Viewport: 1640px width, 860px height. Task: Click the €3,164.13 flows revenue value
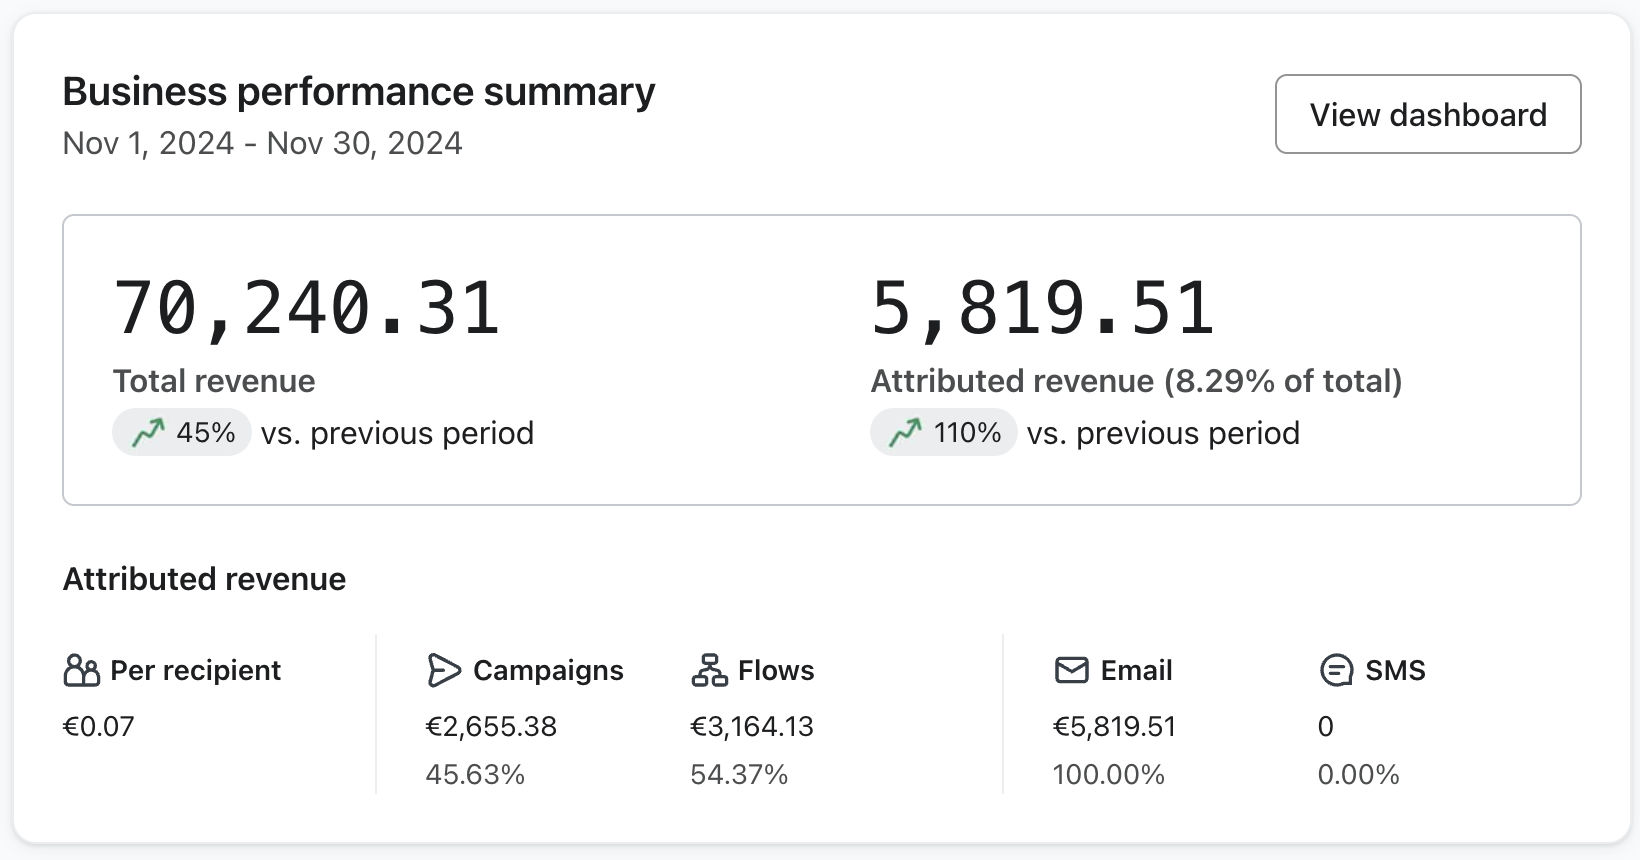752,726
